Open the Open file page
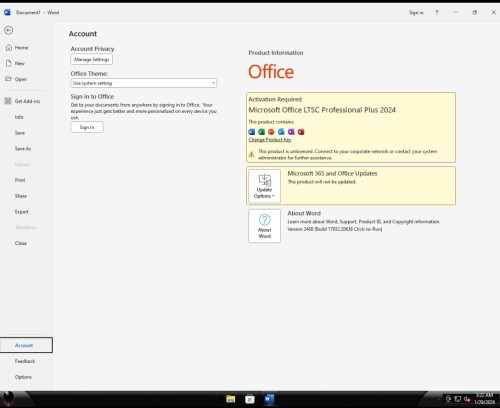This screenshot has width=500, height=408. (x=21, y=79)
